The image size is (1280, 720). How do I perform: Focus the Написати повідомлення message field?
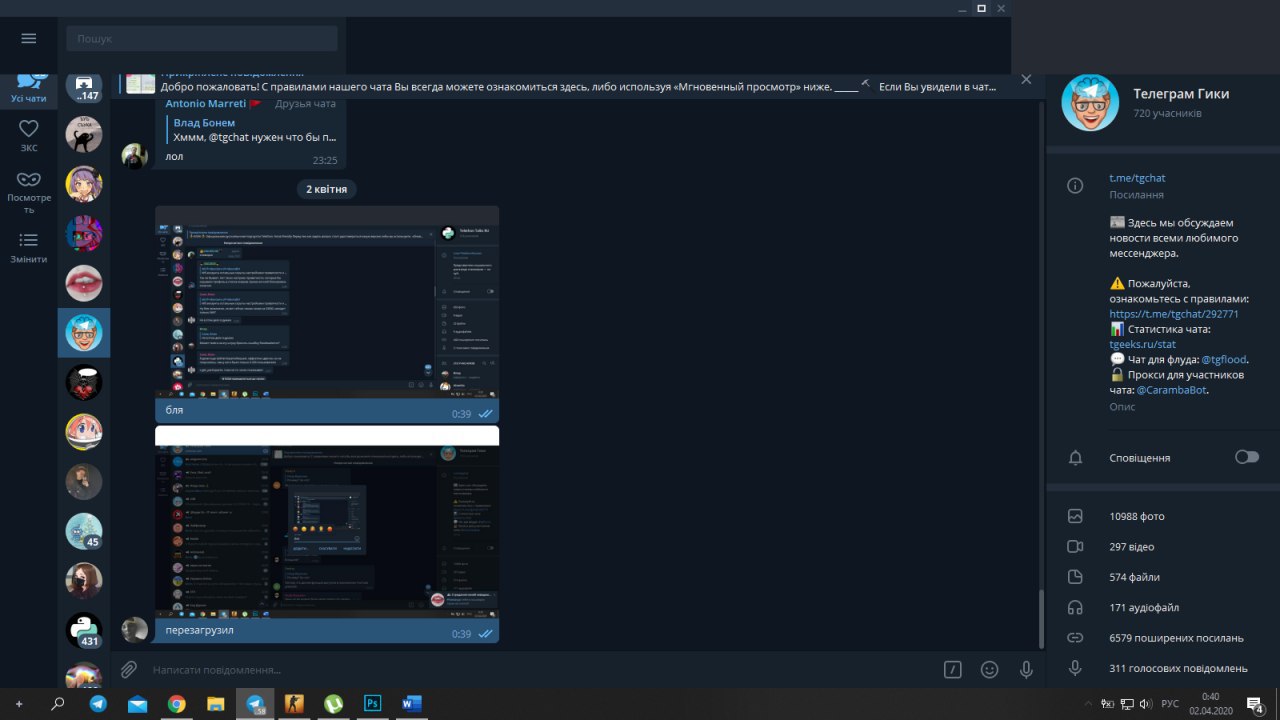[x=540, y=670]
